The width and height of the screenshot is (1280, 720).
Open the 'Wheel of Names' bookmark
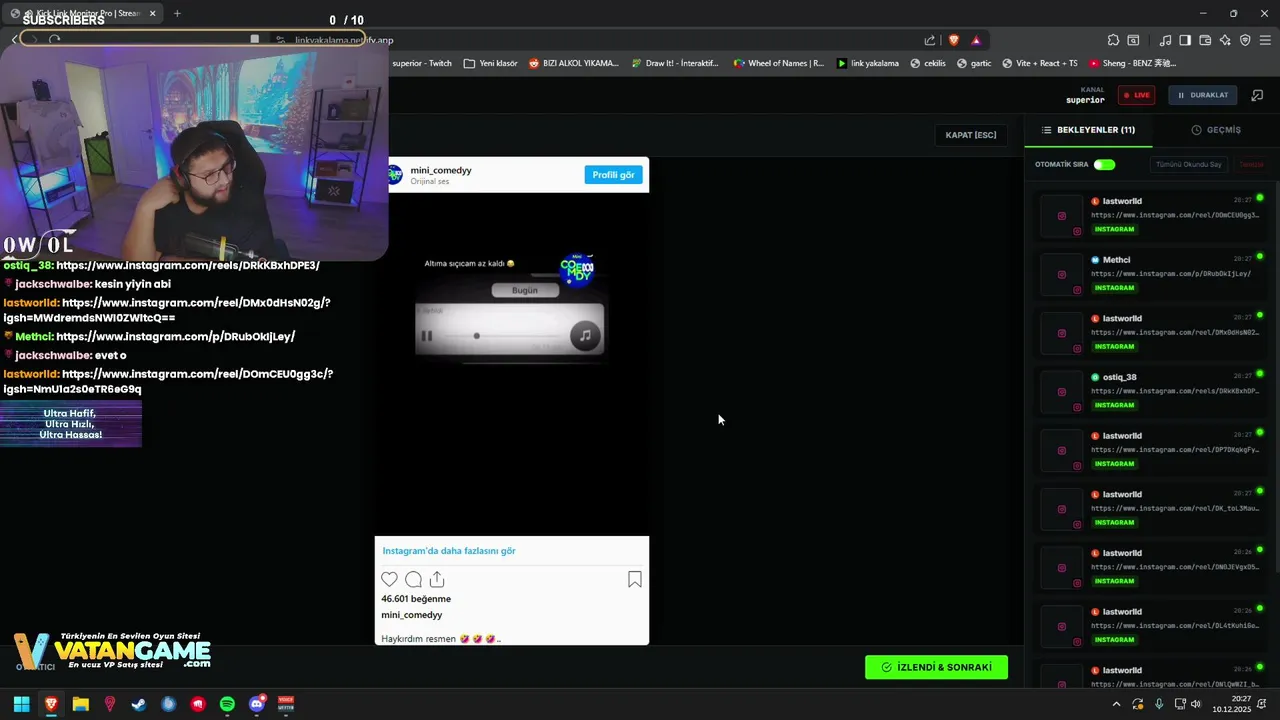point(778,63)
